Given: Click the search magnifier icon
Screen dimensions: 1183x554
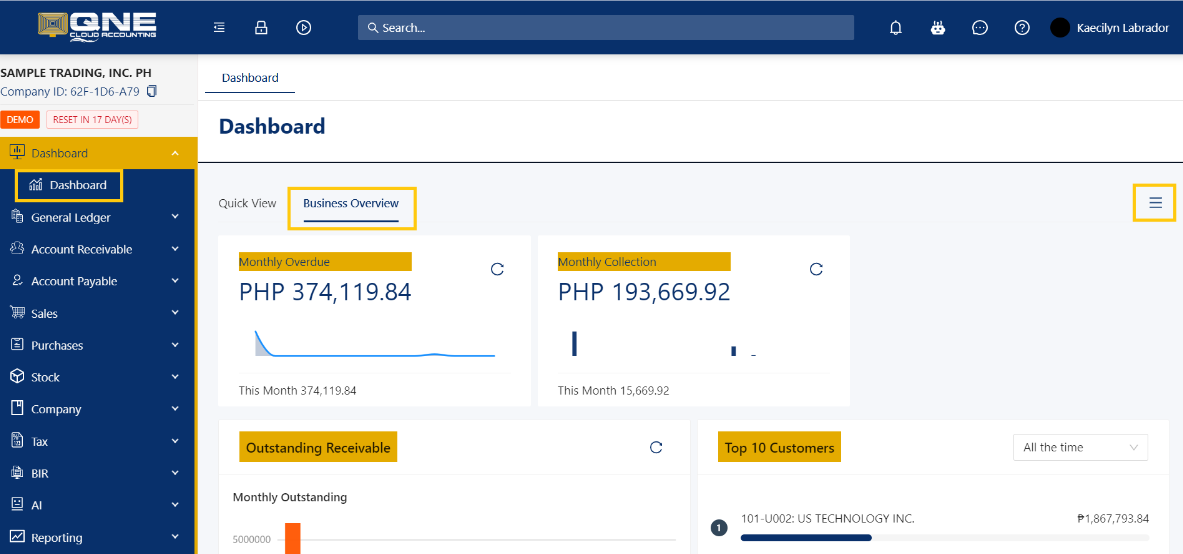Looking at the screenshot, I should coord(372,28).
